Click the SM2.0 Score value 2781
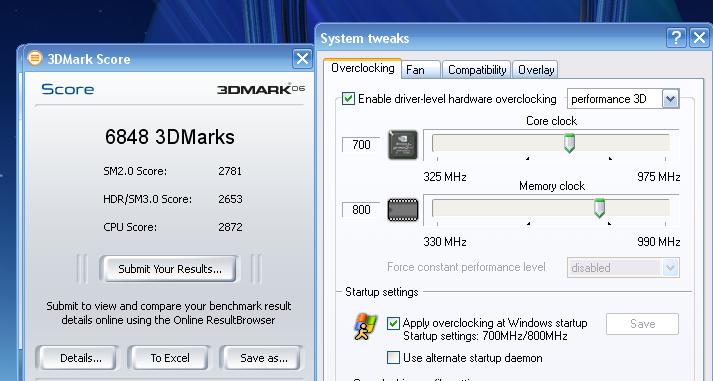713x381 pixels. click(x=230, y=171)
